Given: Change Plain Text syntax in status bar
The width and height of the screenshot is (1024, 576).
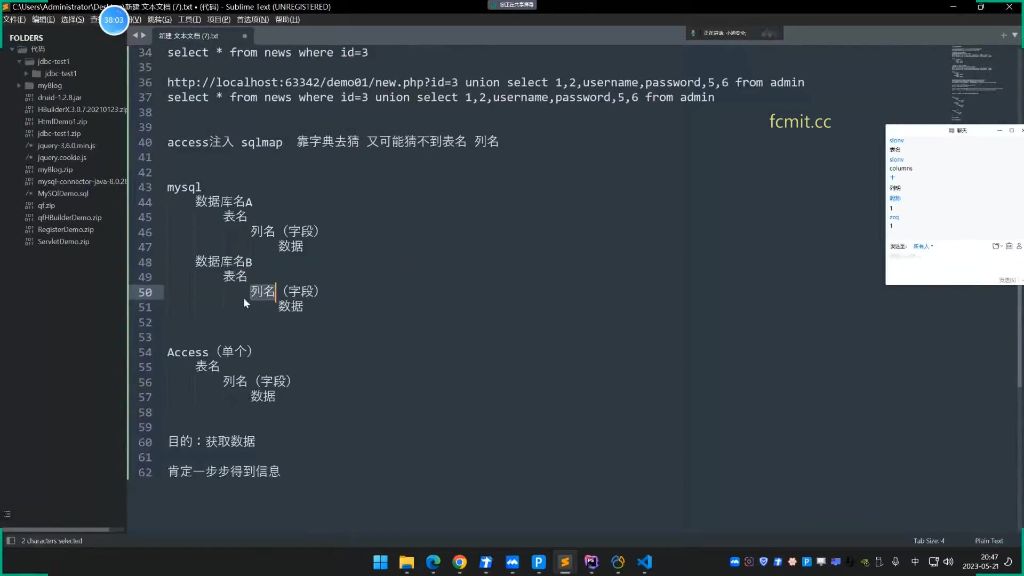Looking at the screenshot, I should click(x=989, y=541).
